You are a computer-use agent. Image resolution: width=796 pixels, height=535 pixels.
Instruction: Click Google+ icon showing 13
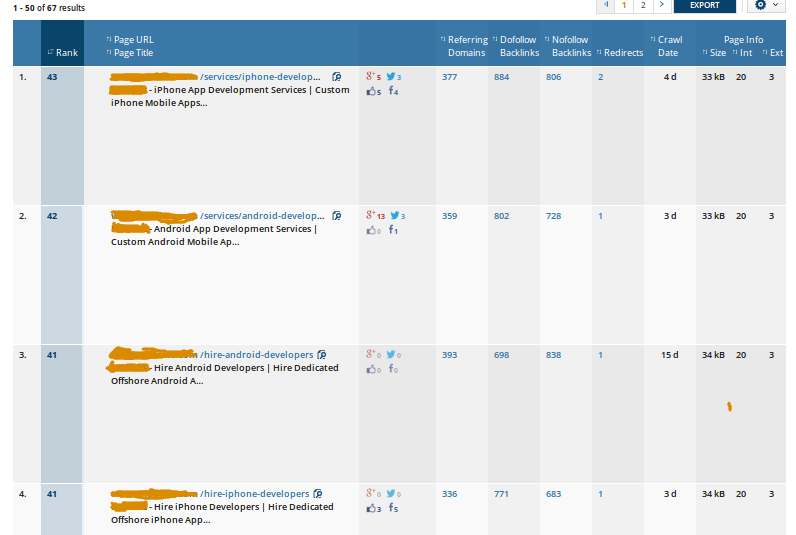coord(371,215)
